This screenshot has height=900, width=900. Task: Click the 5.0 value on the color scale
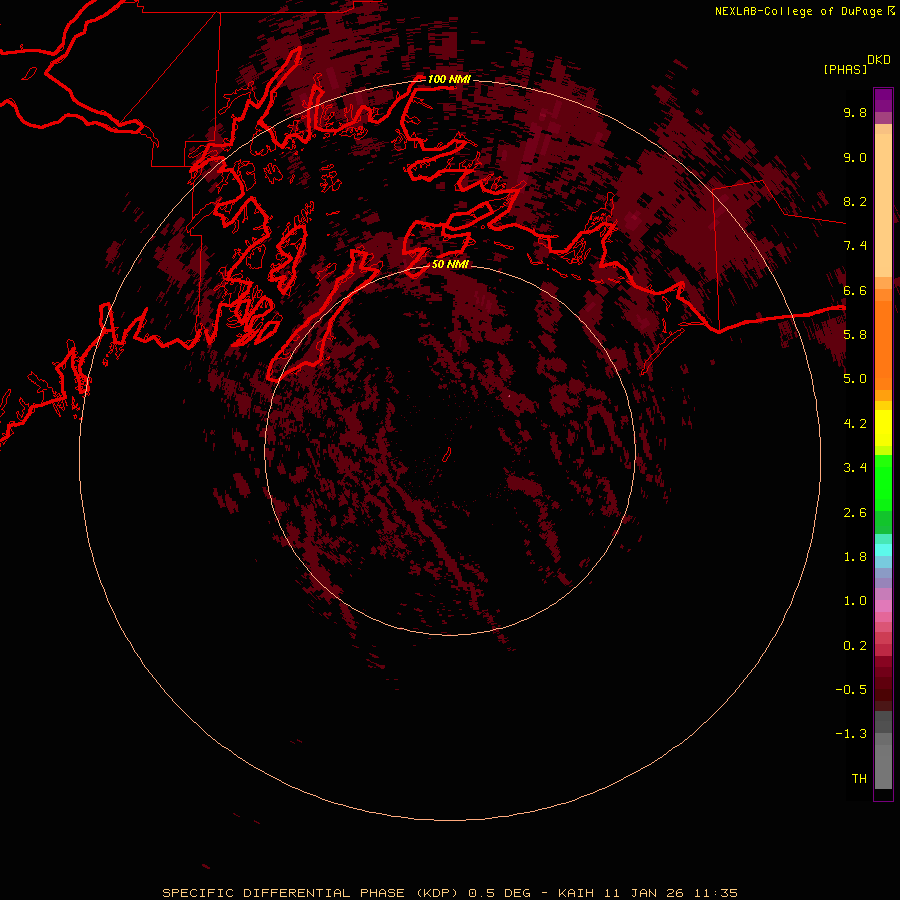[x=855, y=379]
